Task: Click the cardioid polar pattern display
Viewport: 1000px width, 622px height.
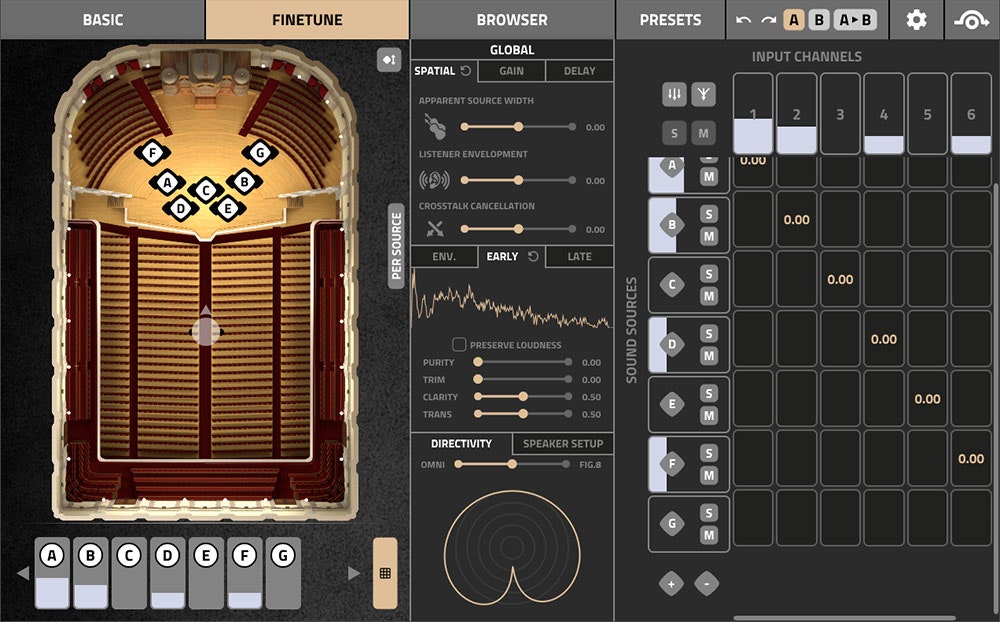Action: [x=512, y=547]
